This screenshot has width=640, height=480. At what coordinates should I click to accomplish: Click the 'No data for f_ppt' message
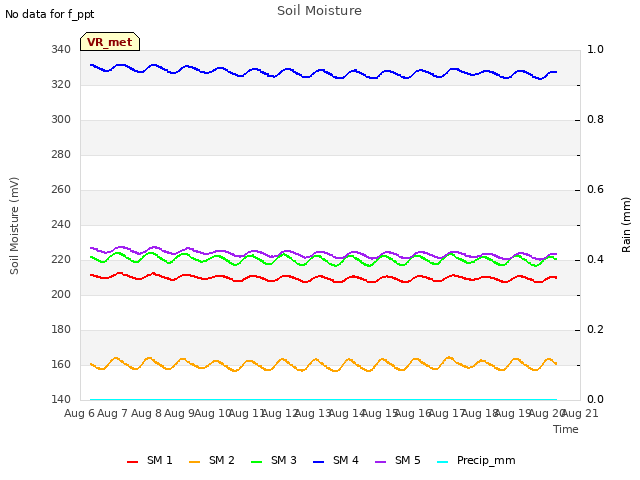[x=49, y=14]
